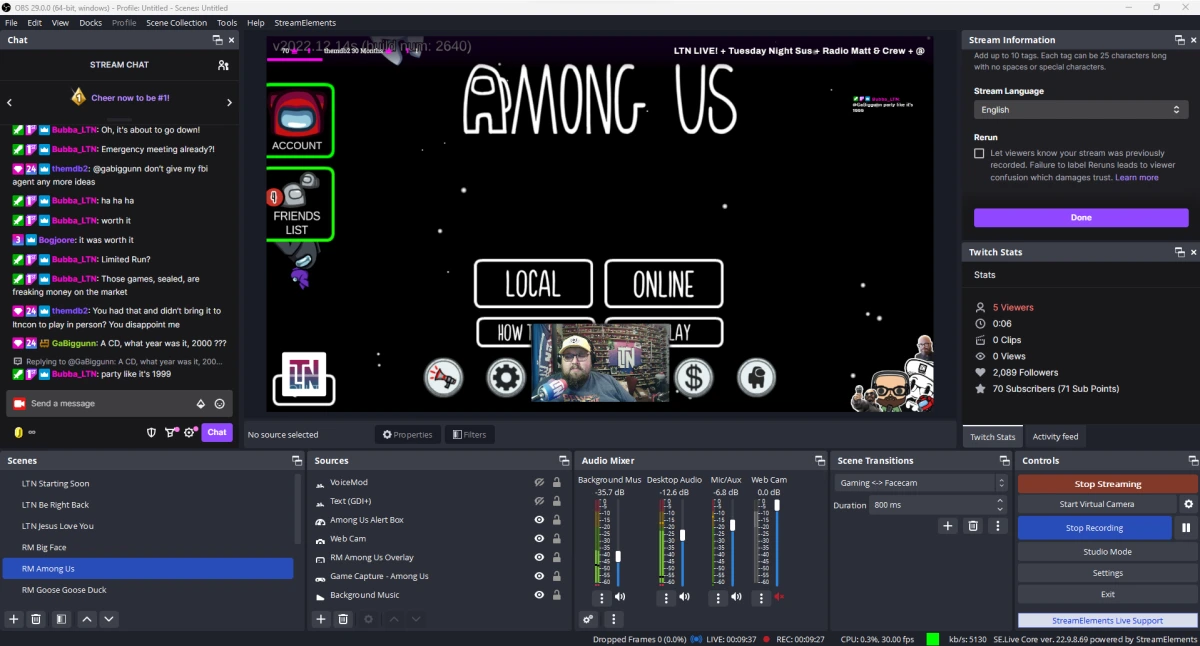The height and width of the screenshot is (646, 1200).
Task: Show the VoiceMod source
Action: [x=539, y=482]
